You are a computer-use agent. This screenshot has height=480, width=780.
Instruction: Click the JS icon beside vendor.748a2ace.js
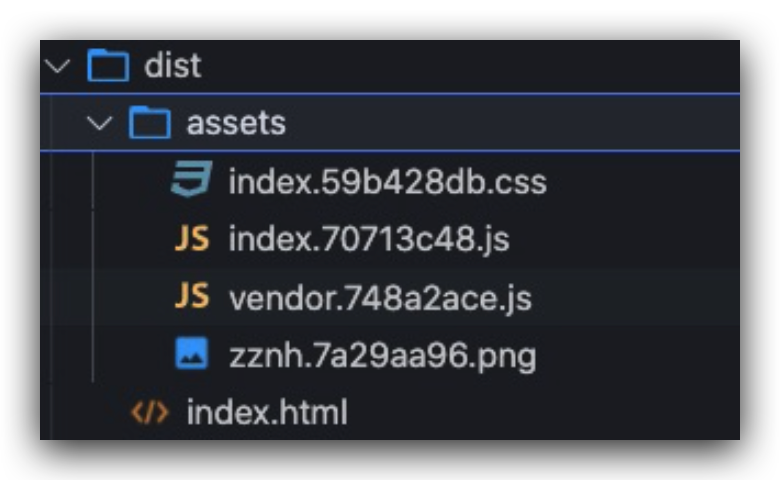[191, 297]
